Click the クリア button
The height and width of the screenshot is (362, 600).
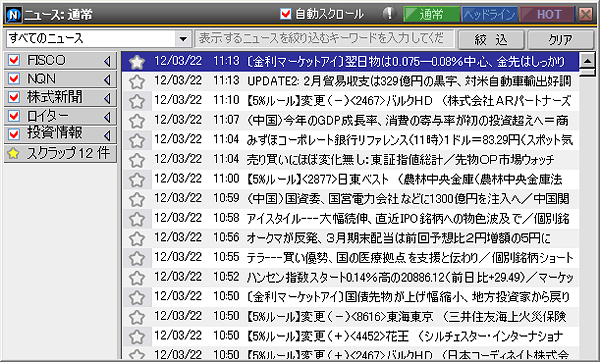tap(560, 39)
